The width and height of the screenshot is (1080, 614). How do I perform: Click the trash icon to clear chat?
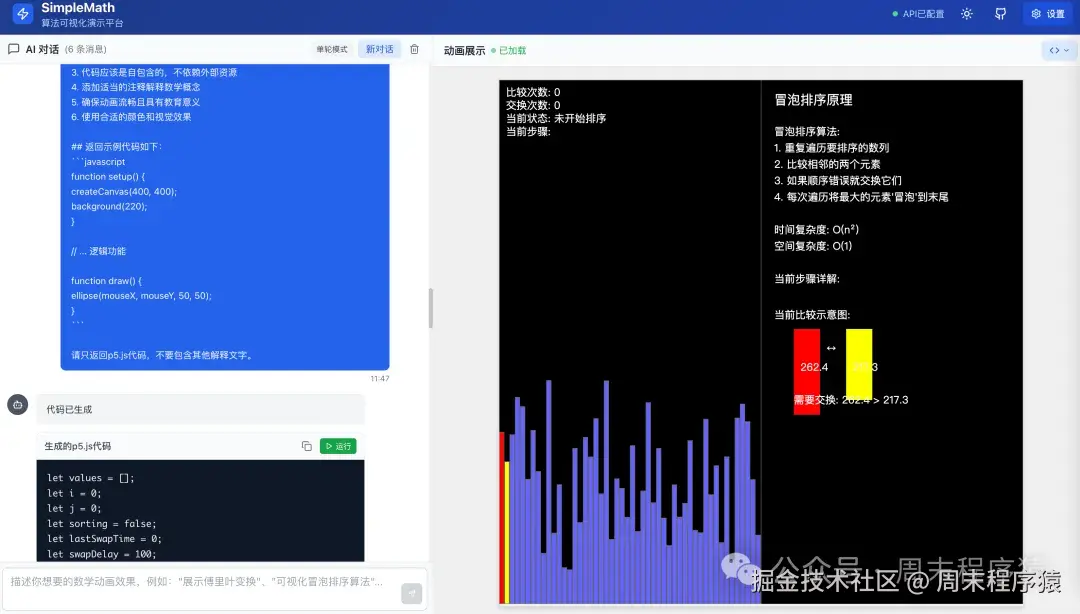(414, 48)
